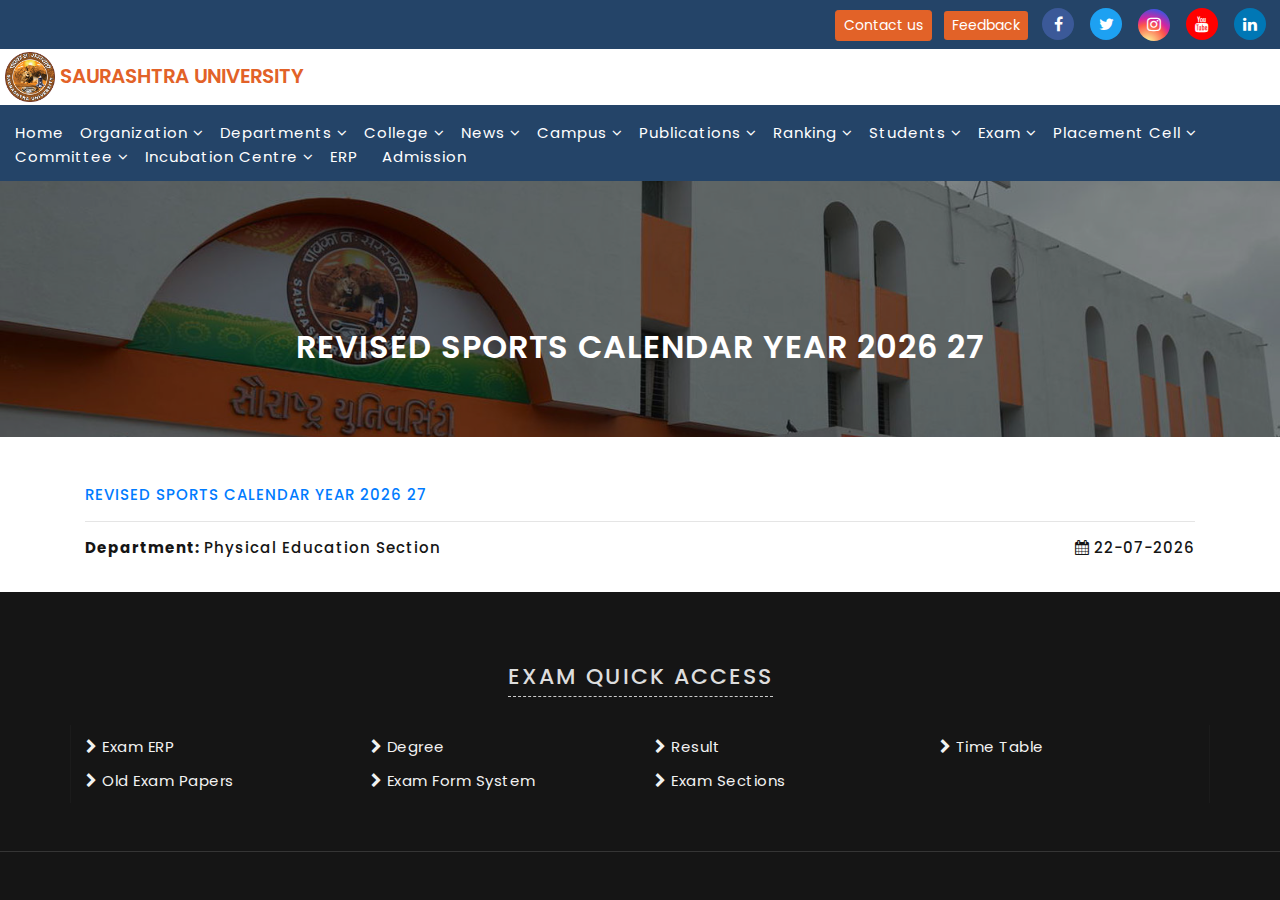Expand the Publications dropdown menu
The width and height of the screenshot is (1280, 900).
(697, 133)
